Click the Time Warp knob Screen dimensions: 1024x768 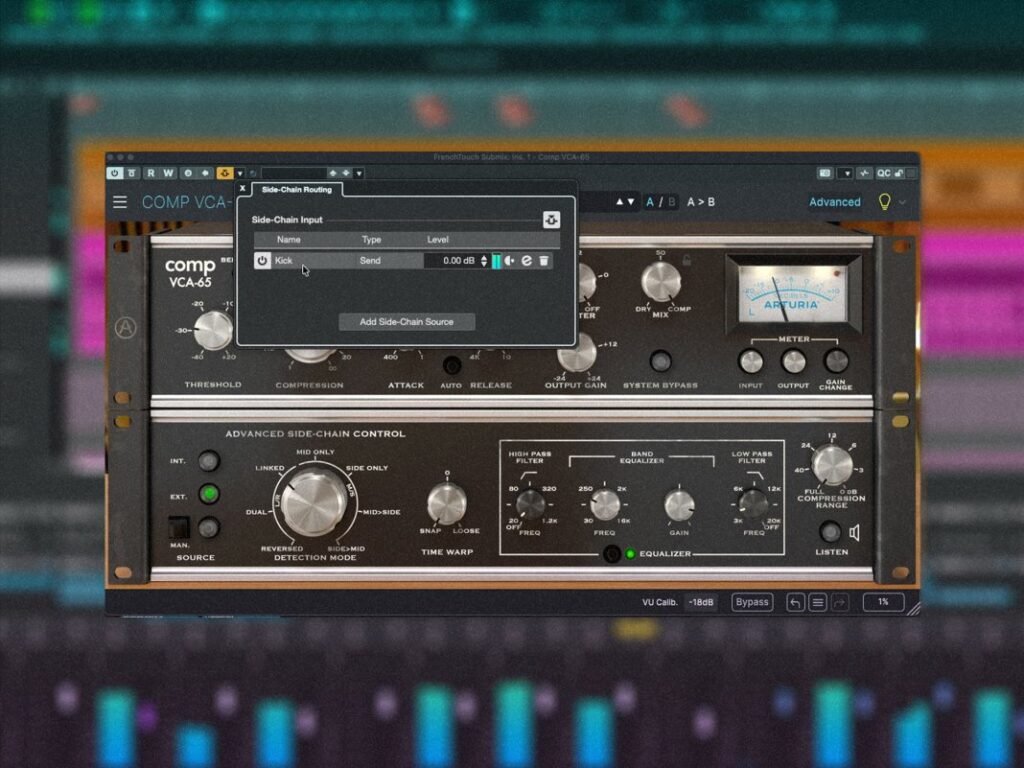[x=447, y=504]
